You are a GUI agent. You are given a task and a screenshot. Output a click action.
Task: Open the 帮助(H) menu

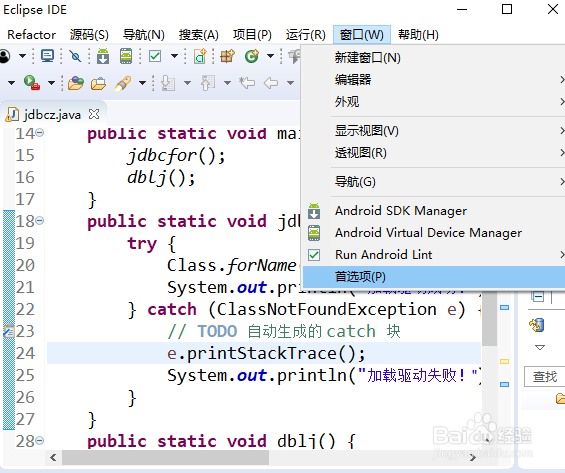click(x=418, y=35)
